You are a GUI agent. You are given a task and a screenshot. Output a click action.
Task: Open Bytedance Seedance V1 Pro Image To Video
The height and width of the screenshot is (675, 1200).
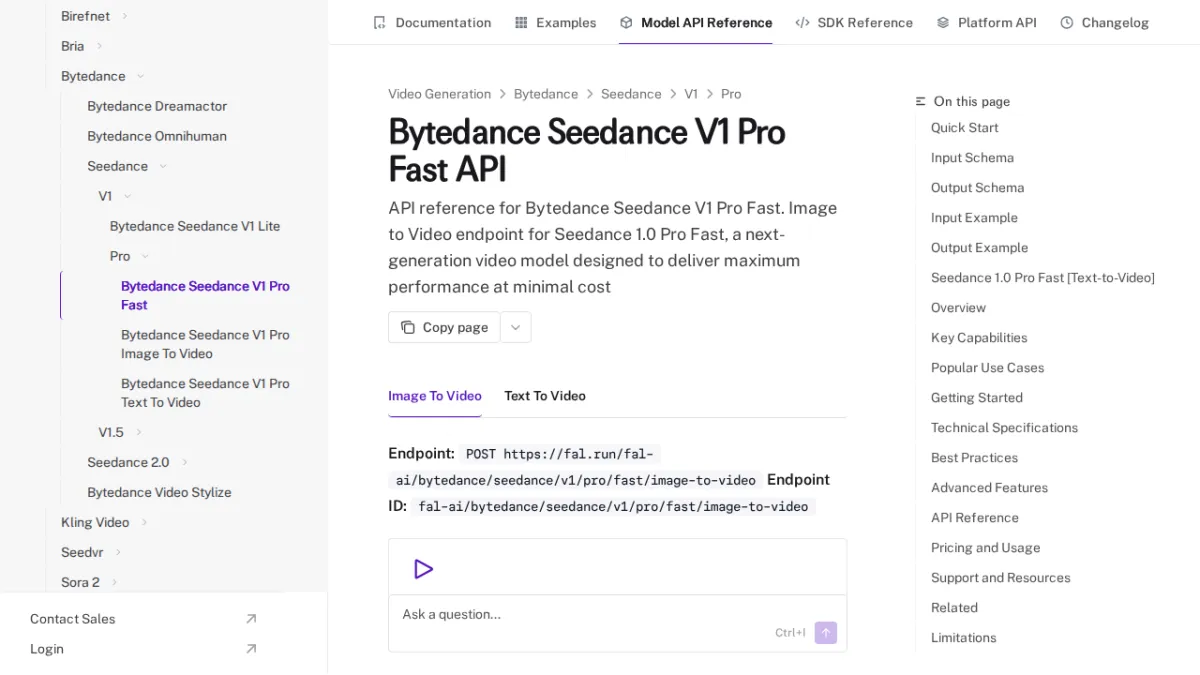(x=205, y=344)
